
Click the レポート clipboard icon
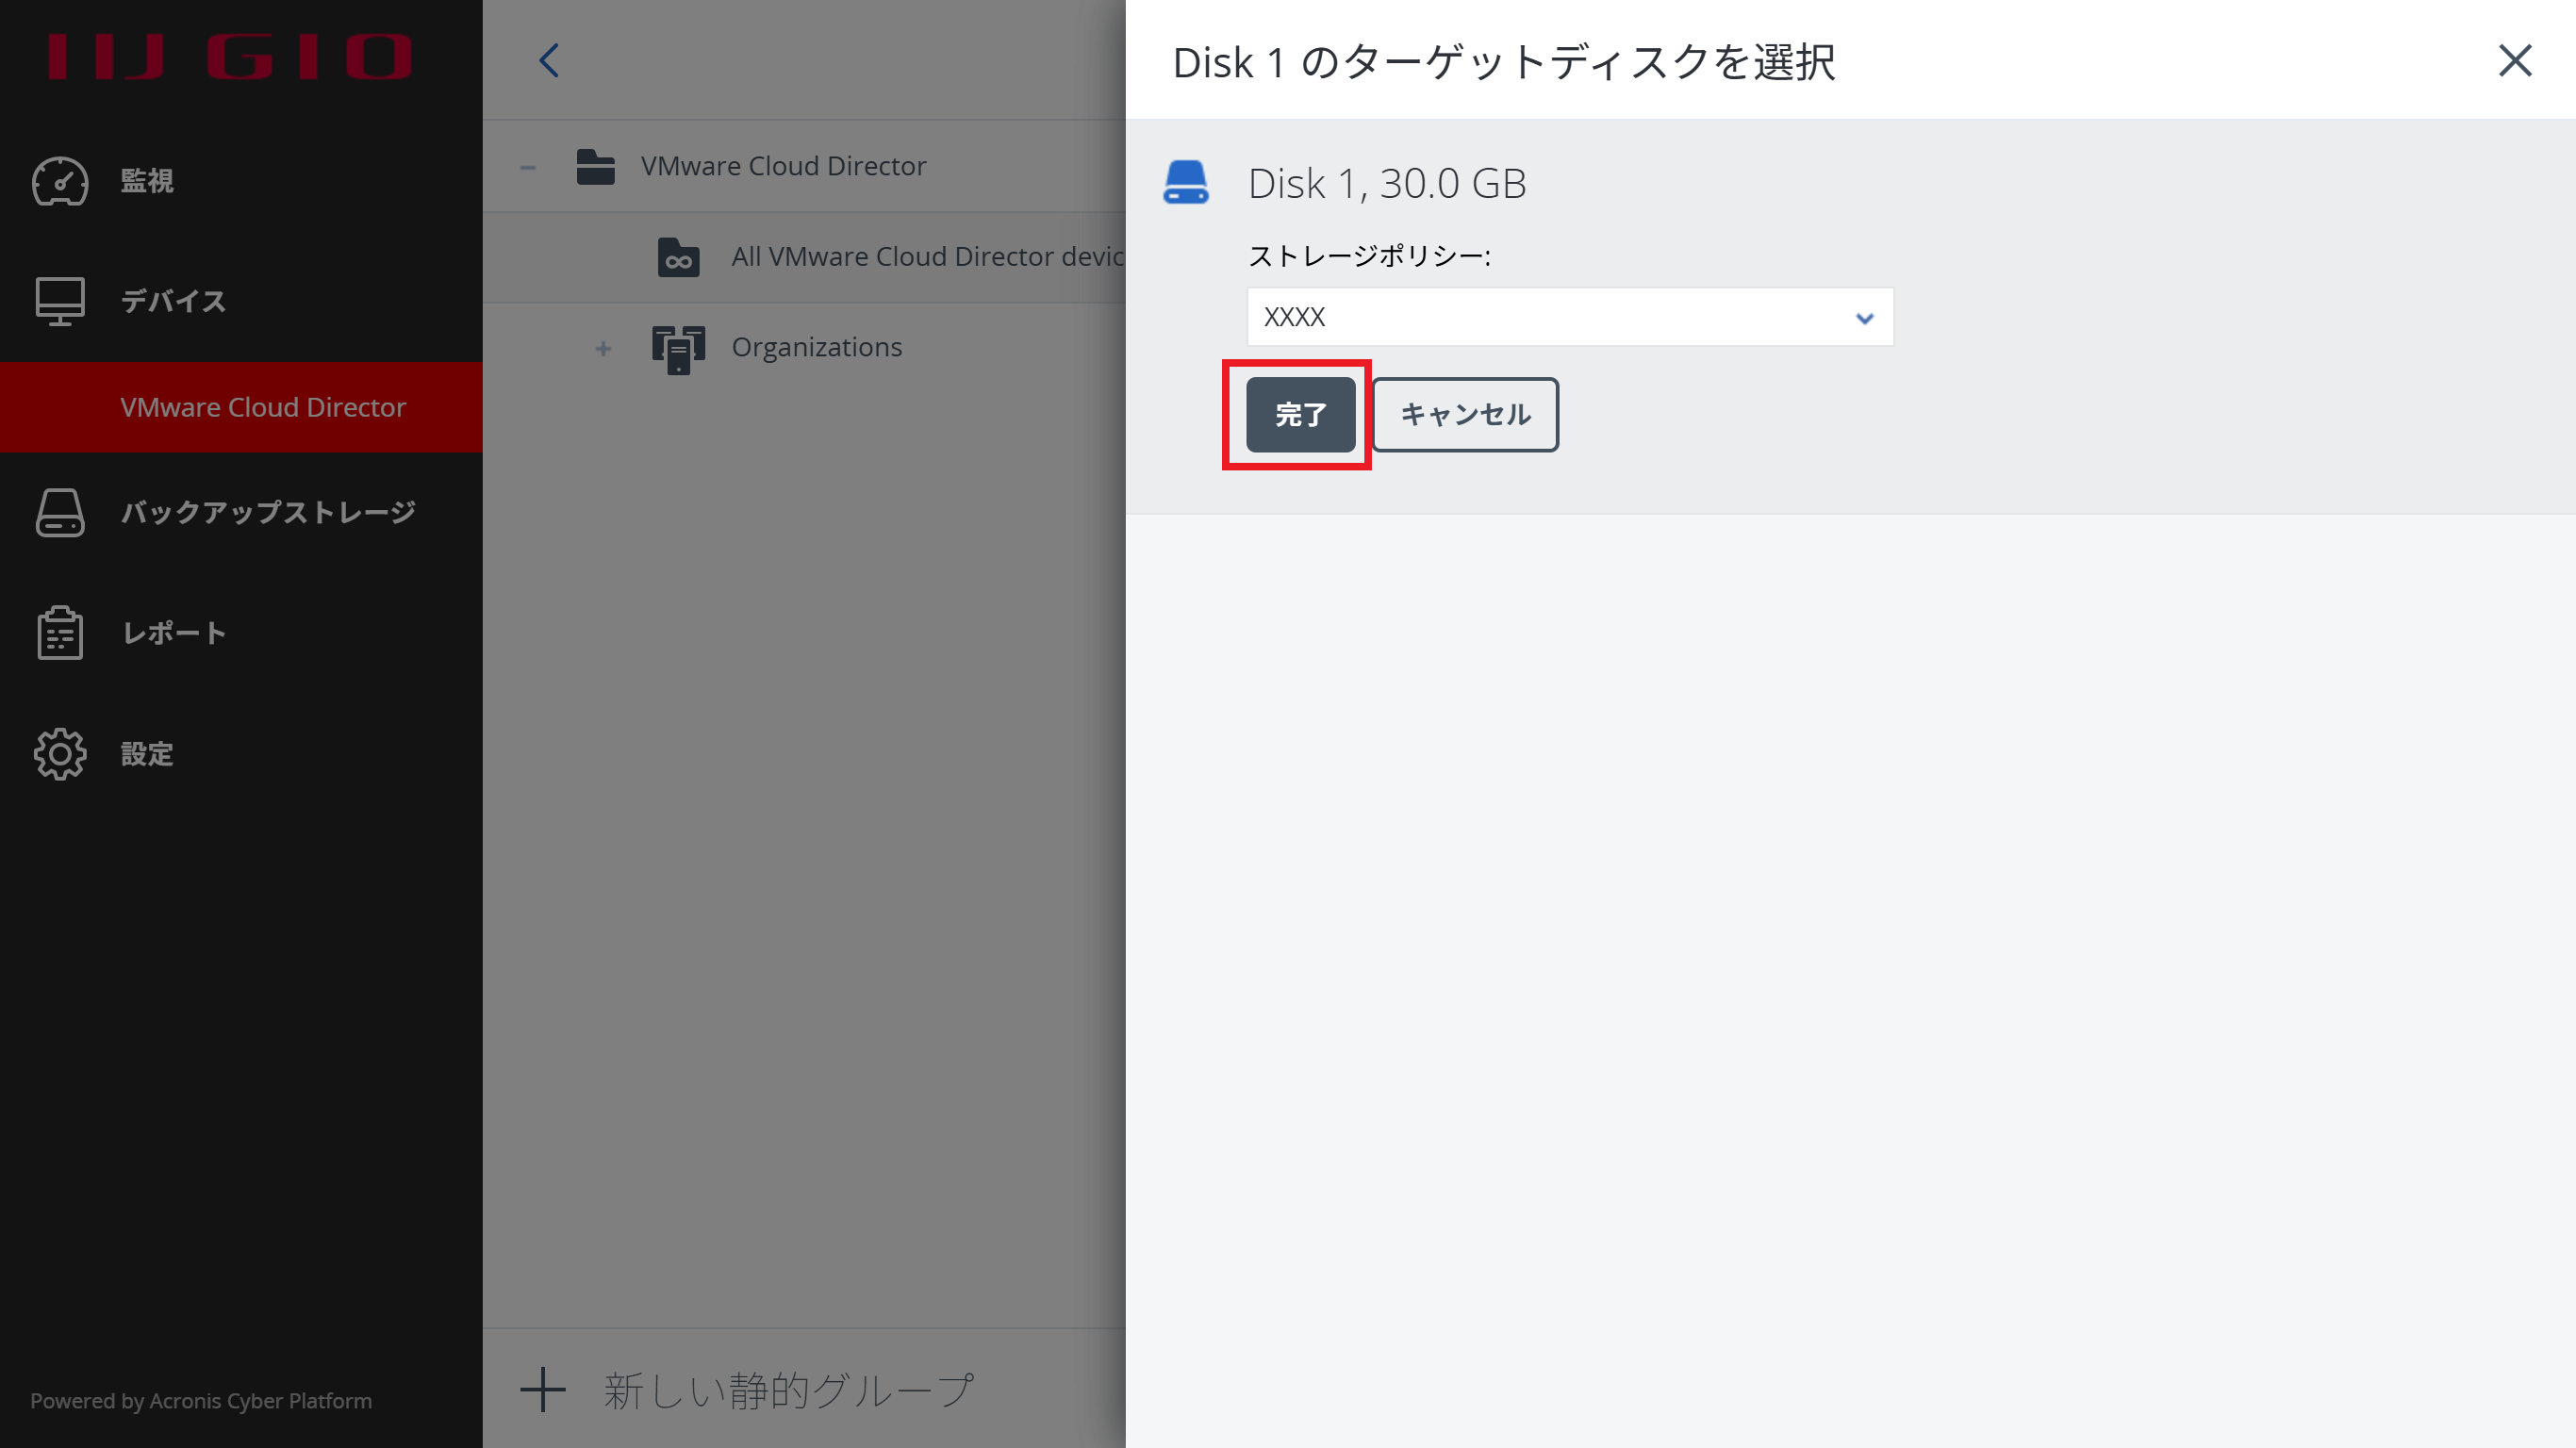point(60,633)
